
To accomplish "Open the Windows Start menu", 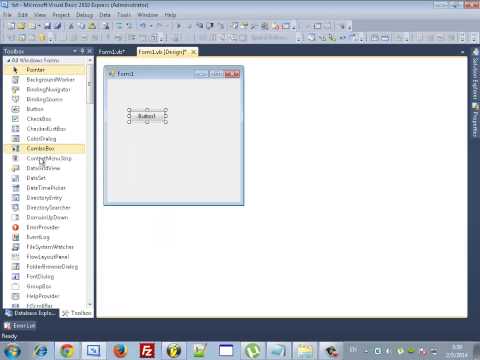I will pos(12,351).
